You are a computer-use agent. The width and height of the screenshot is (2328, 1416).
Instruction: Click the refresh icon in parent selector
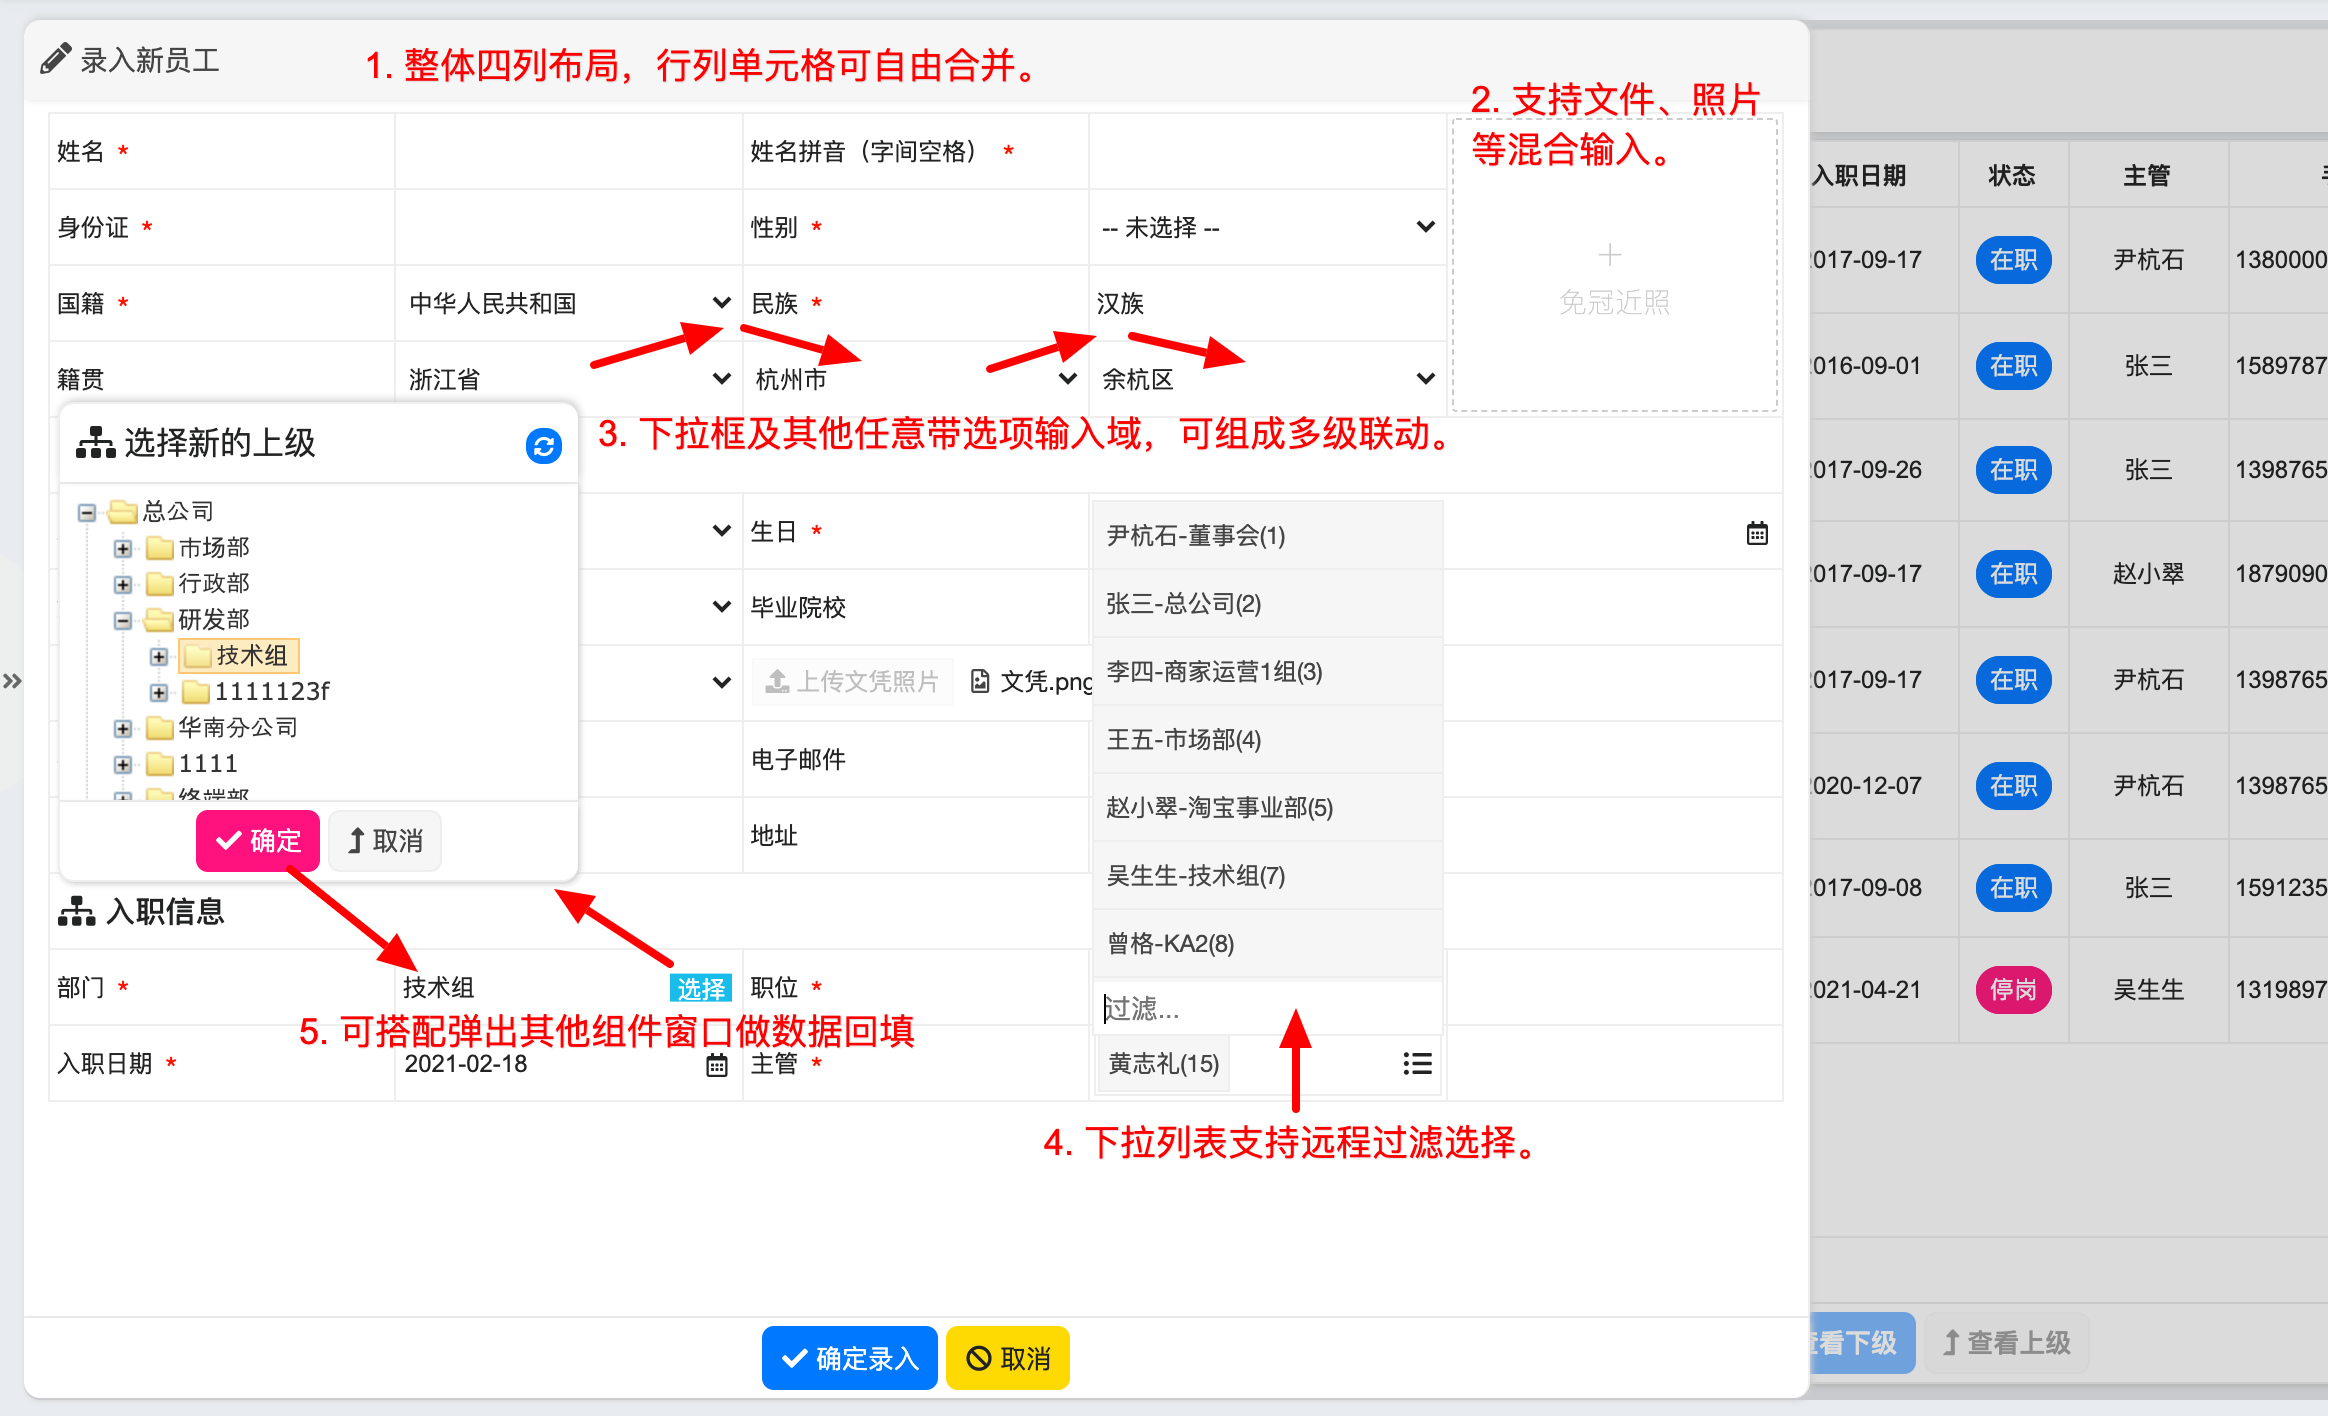(x=543, y=446)
